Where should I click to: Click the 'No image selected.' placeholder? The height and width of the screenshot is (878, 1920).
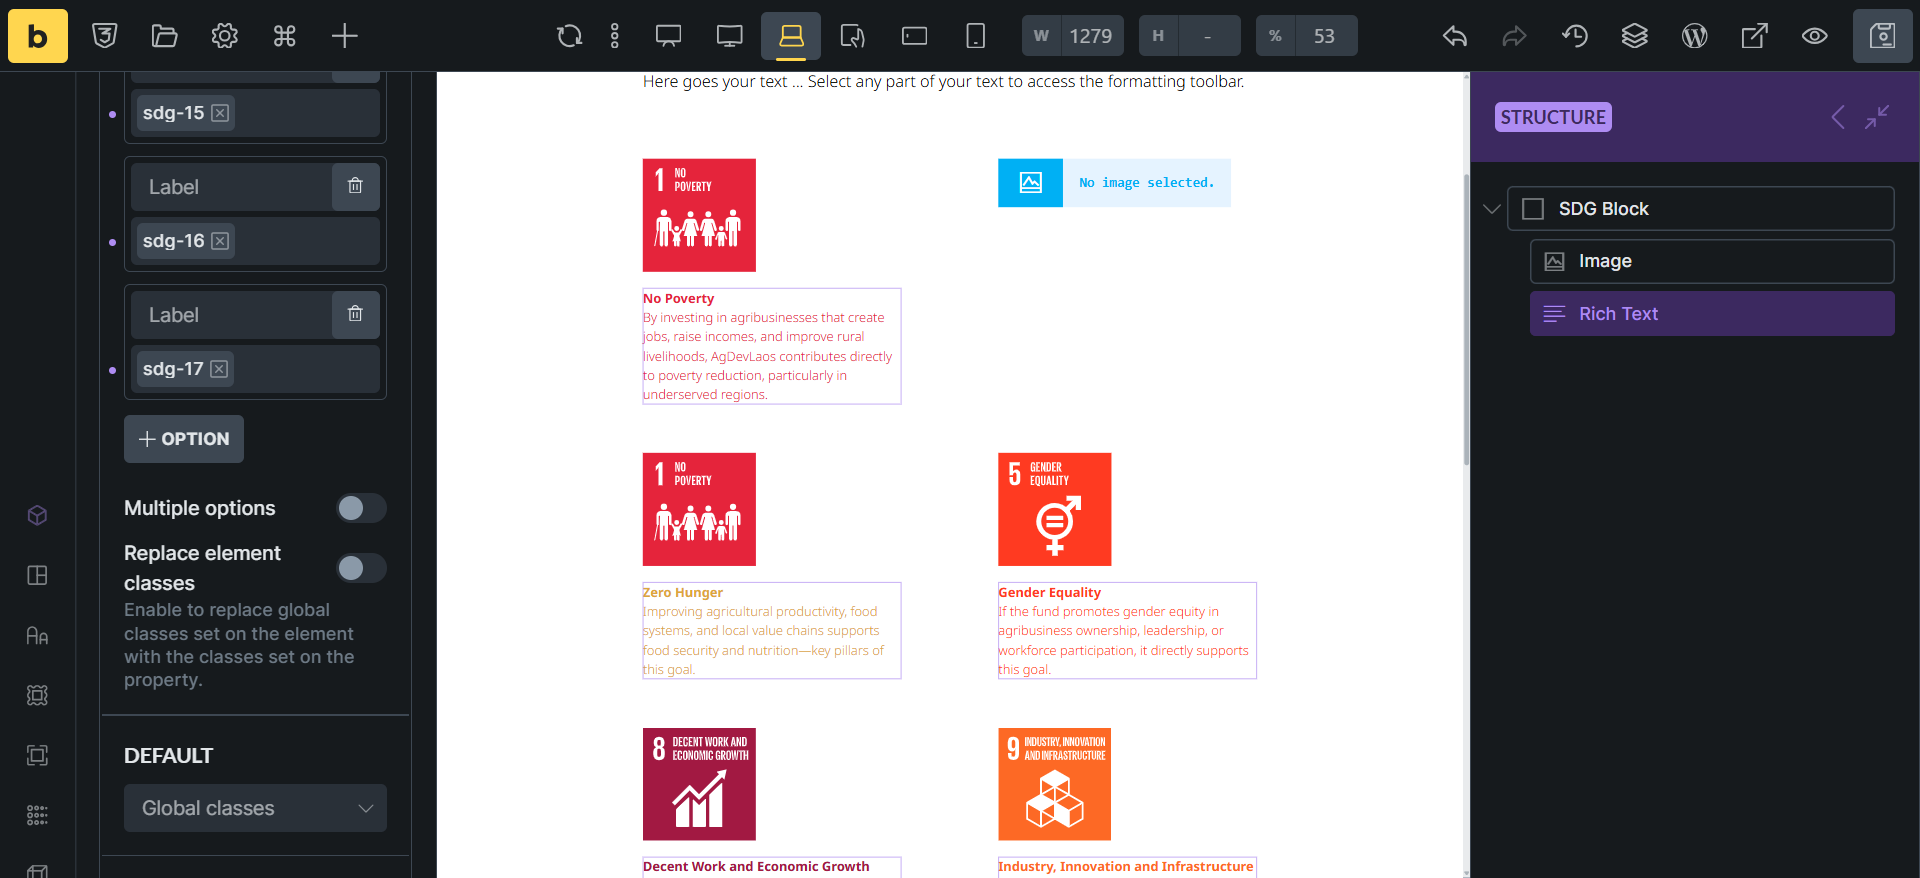(x=1114, y=183)
